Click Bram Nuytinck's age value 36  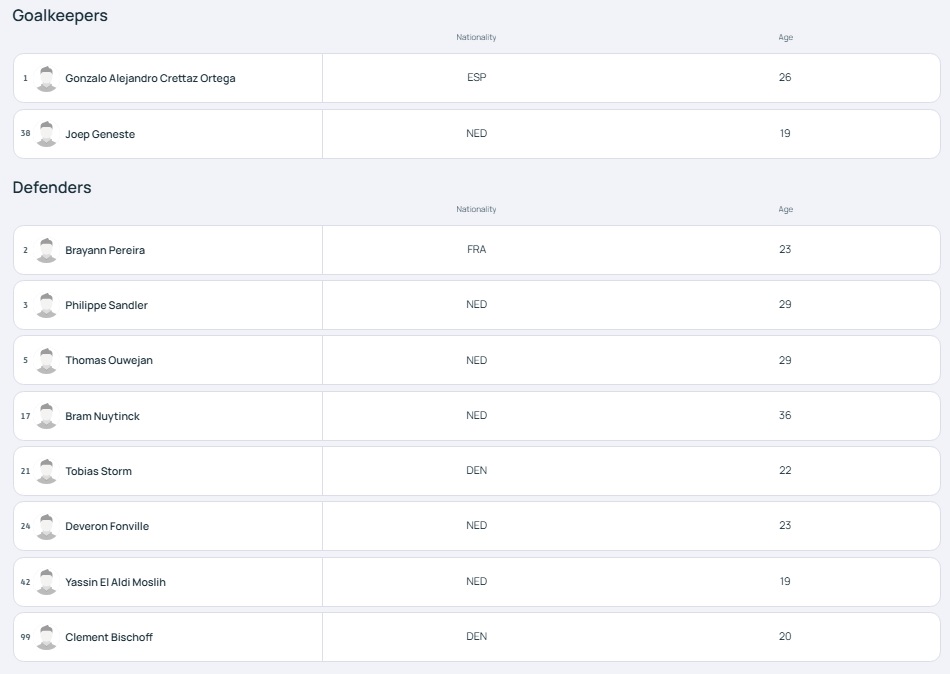(785, 415)
